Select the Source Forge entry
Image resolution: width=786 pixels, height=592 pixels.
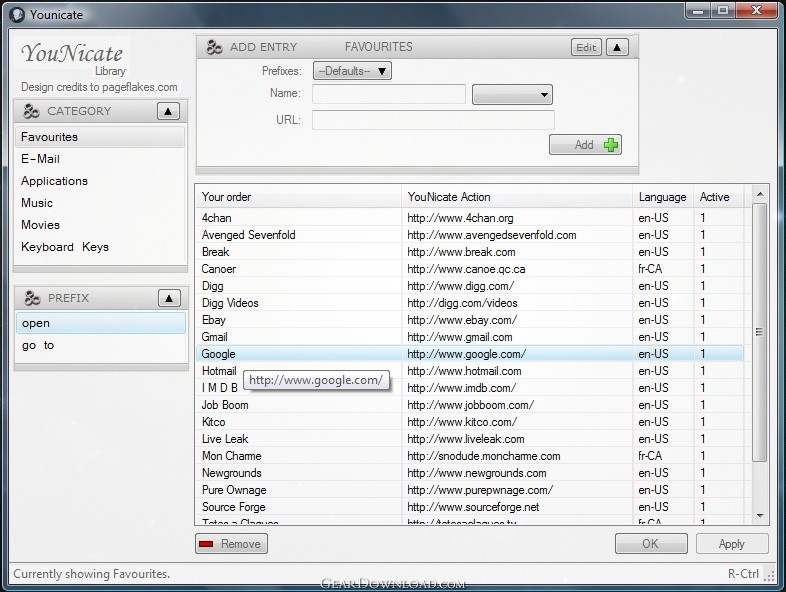coord(470,507)
